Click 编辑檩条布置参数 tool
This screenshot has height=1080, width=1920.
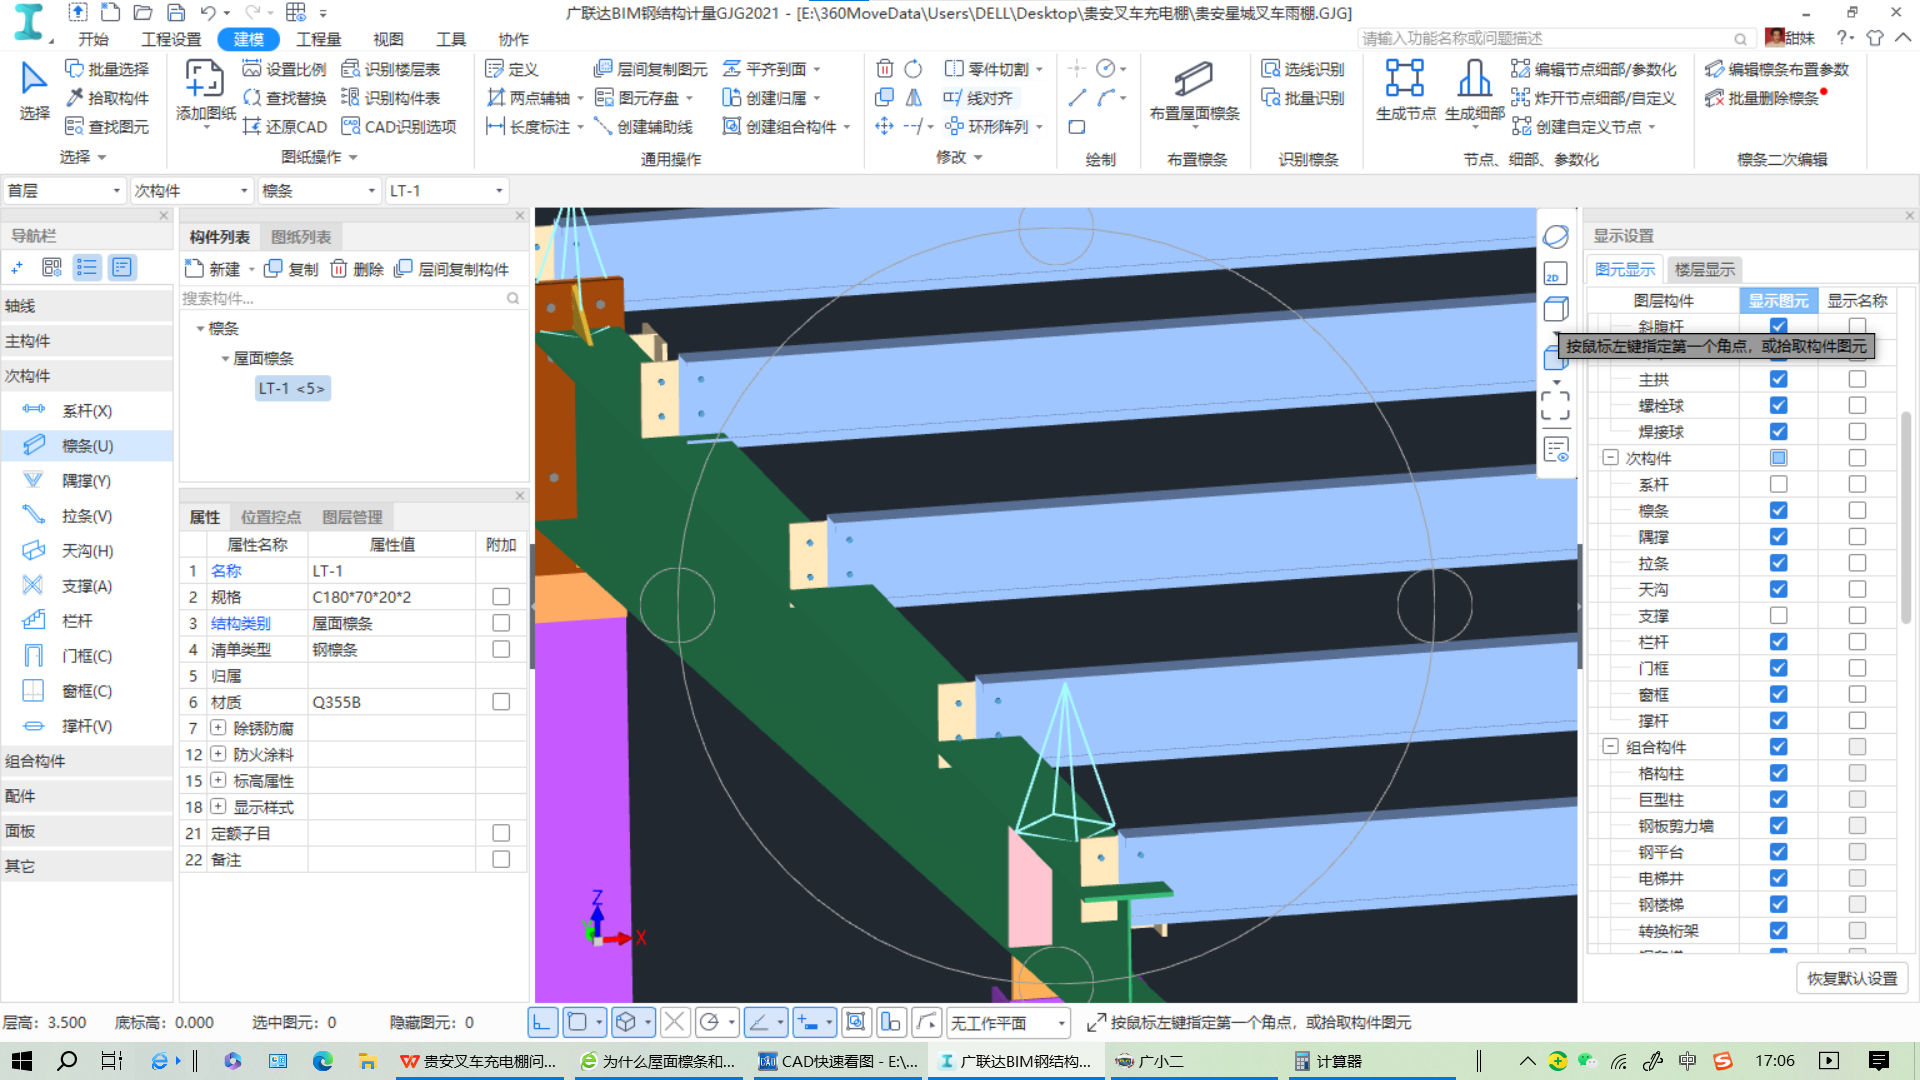point(1777,69)
